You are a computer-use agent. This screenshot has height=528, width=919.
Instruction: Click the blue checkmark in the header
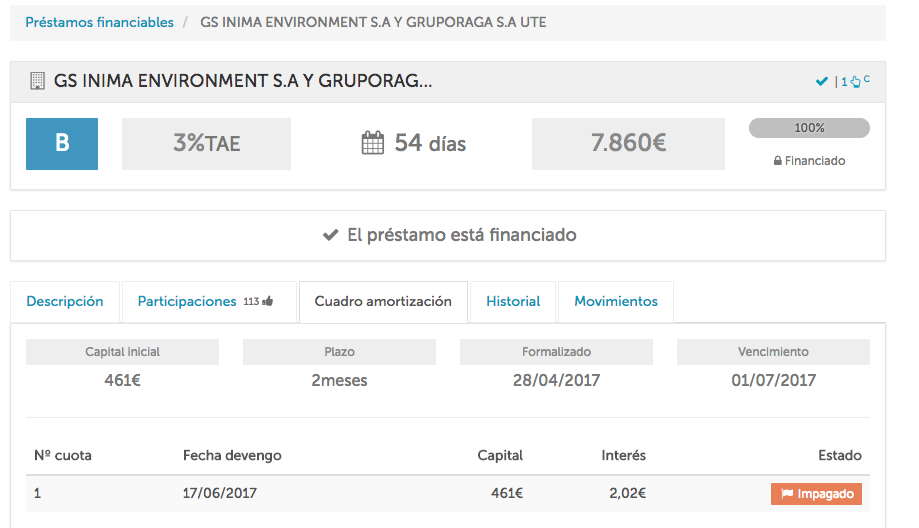pyautogui.click(x=822, y=82)
